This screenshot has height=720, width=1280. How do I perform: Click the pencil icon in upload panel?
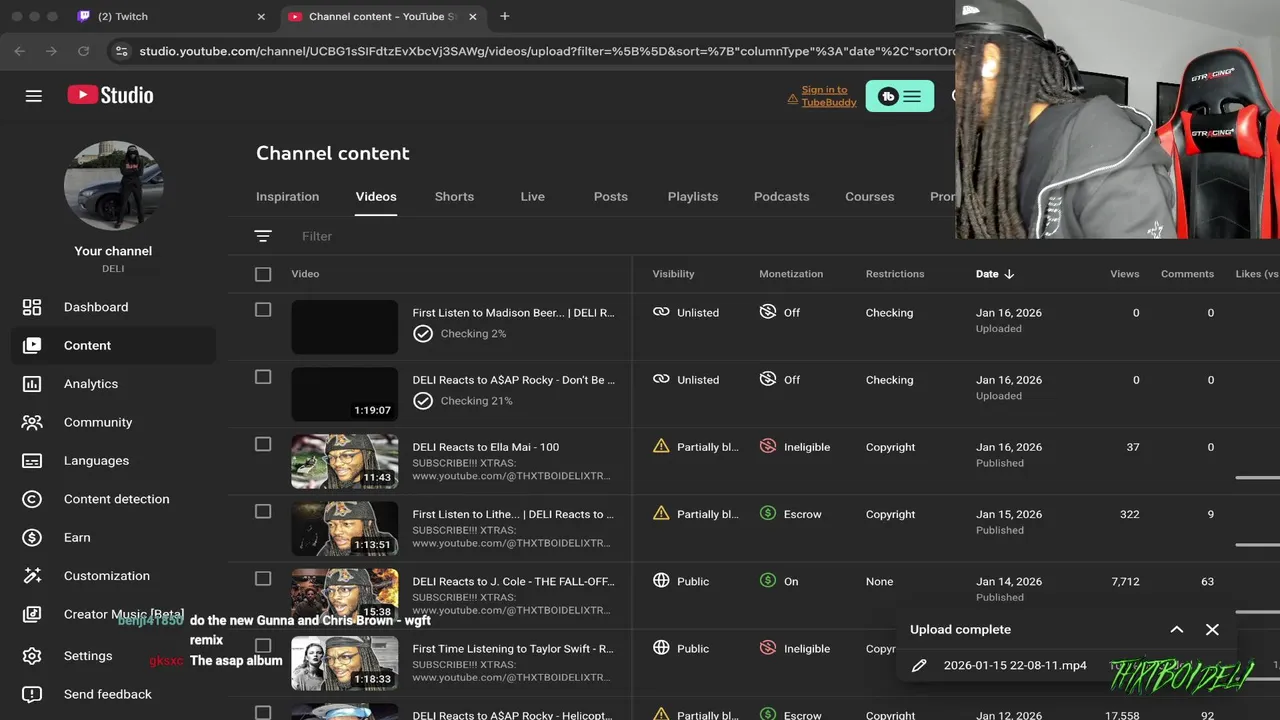(919, 665)
